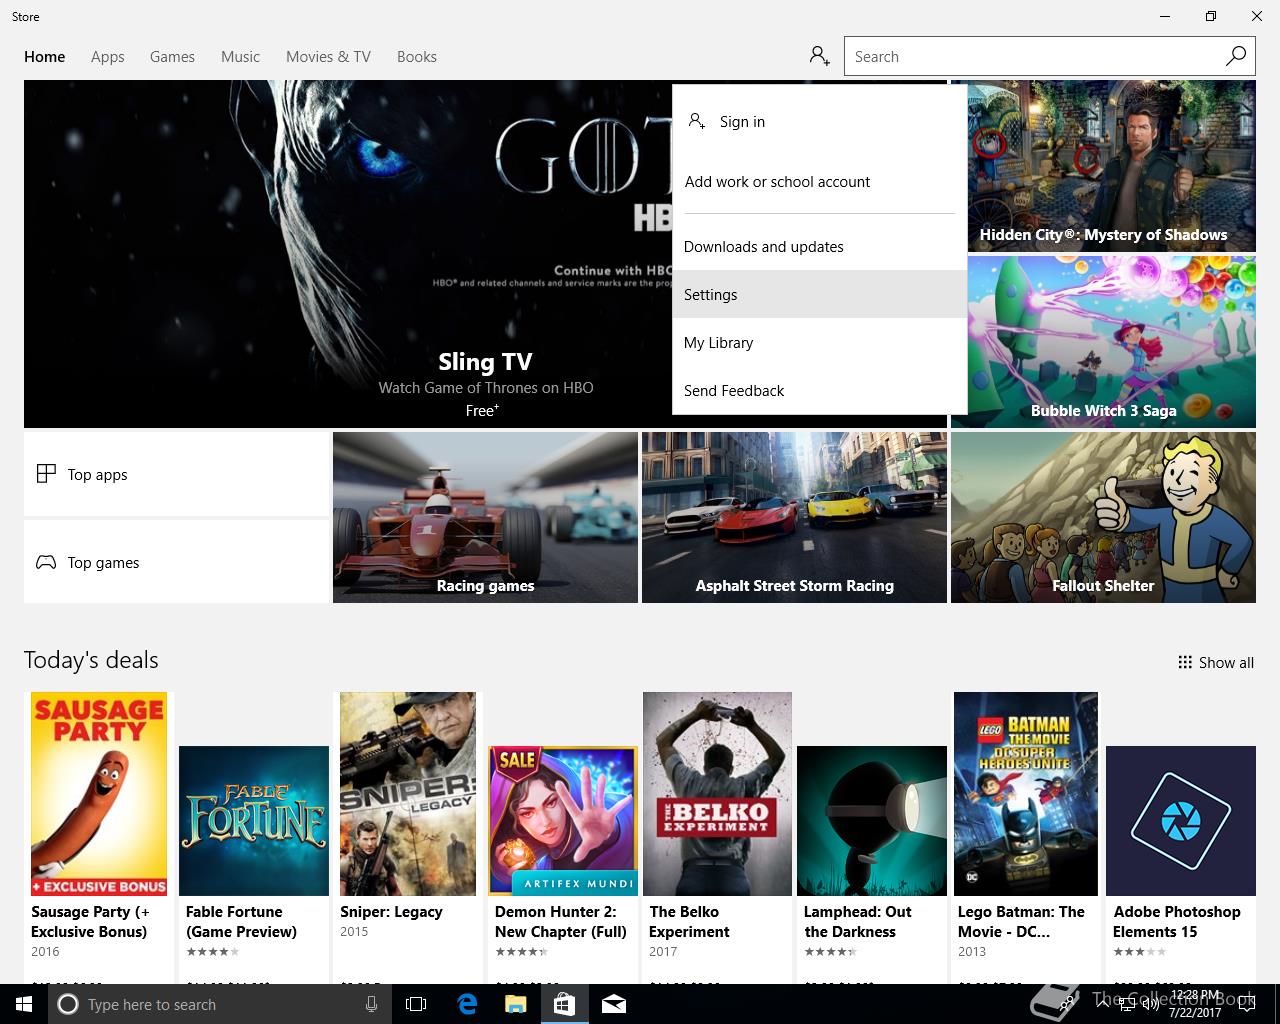Open the Fallout Shelter tile
The image size is (1280, 1024).
click(1103, 517)
